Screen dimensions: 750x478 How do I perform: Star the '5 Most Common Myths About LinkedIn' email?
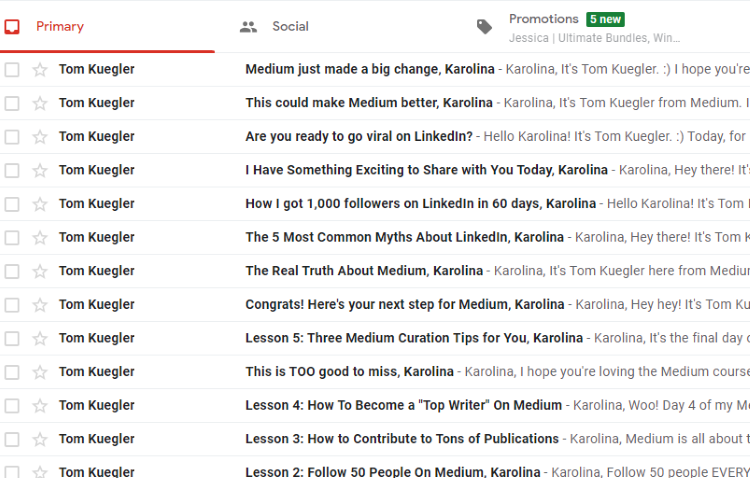point(40,238)
